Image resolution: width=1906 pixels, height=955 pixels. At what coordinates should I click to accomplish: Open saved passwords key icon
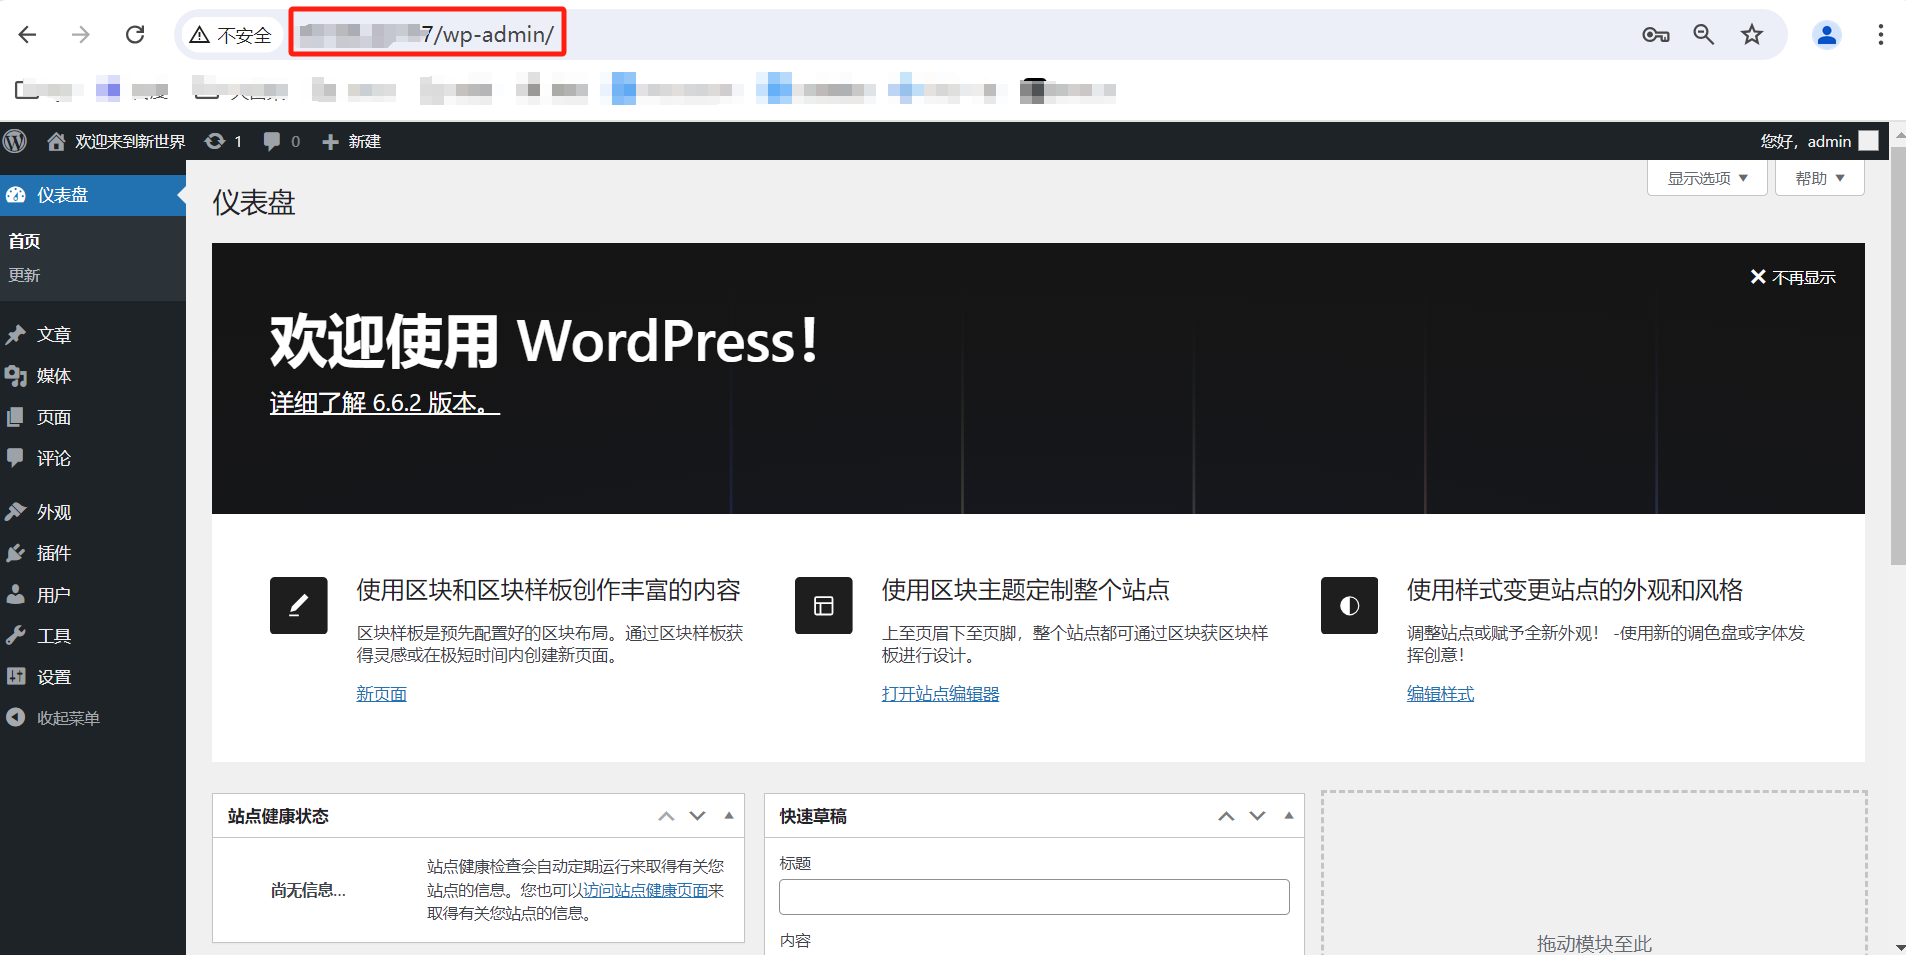pos(1656,35)
